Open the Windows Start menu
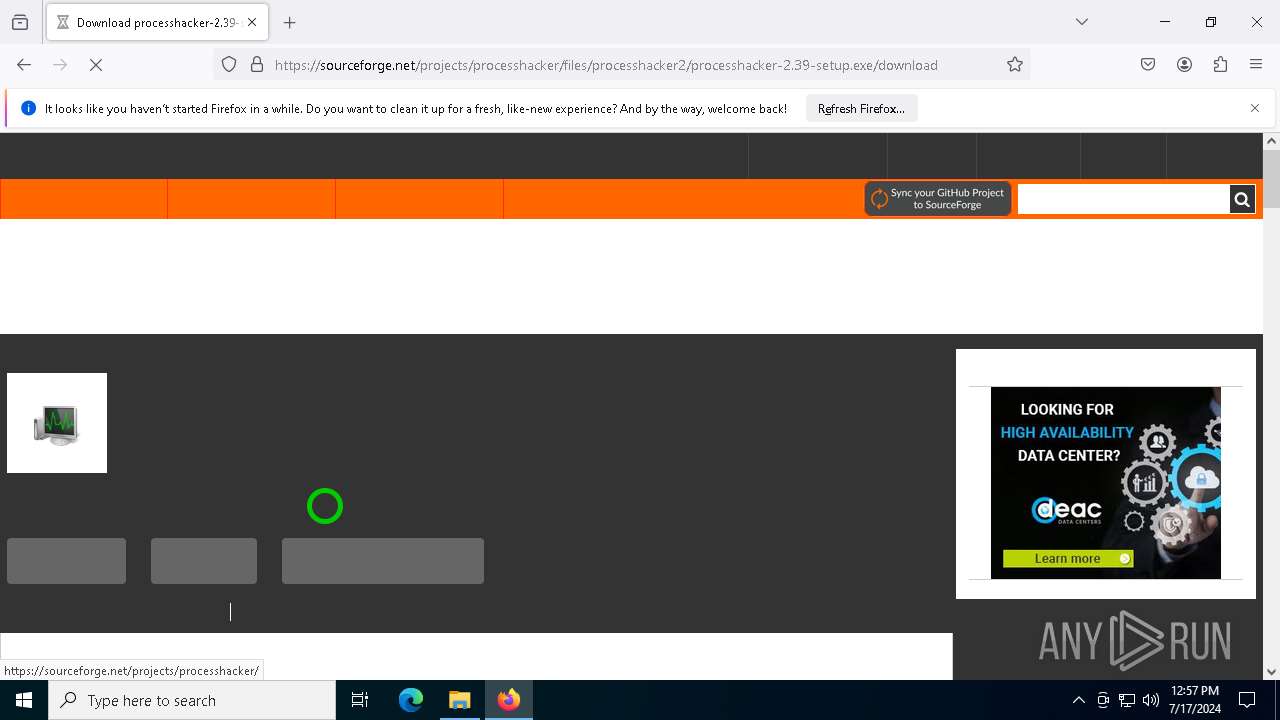This screenshot has height=720, width=1280. click(x=24, y=700)
